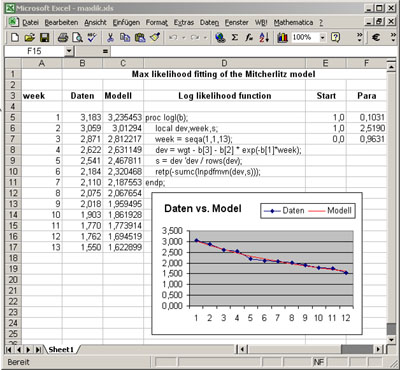Image resolution: width=400 pixels, height=370 pixels.
Task: Launch the Chart Wizard icon
Action: pyautogui.click(x=282, y=37)
